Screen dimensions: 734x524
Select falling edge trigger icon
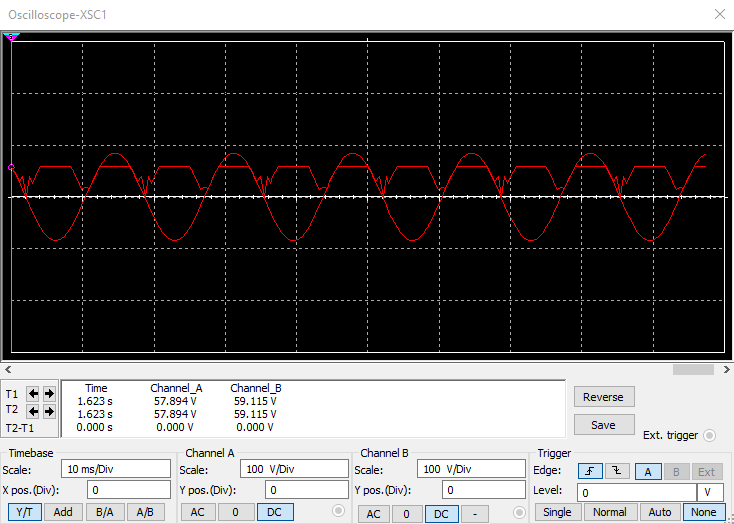pyautogui.click(x=617, y=471)
